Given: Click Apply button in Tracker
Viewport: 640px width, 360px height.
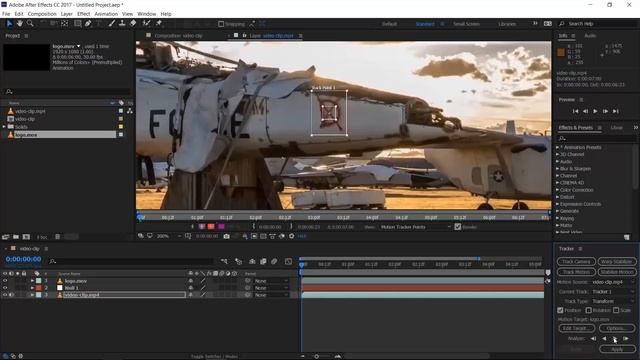Looking at the screenshot, I should (x=617, y=349).
